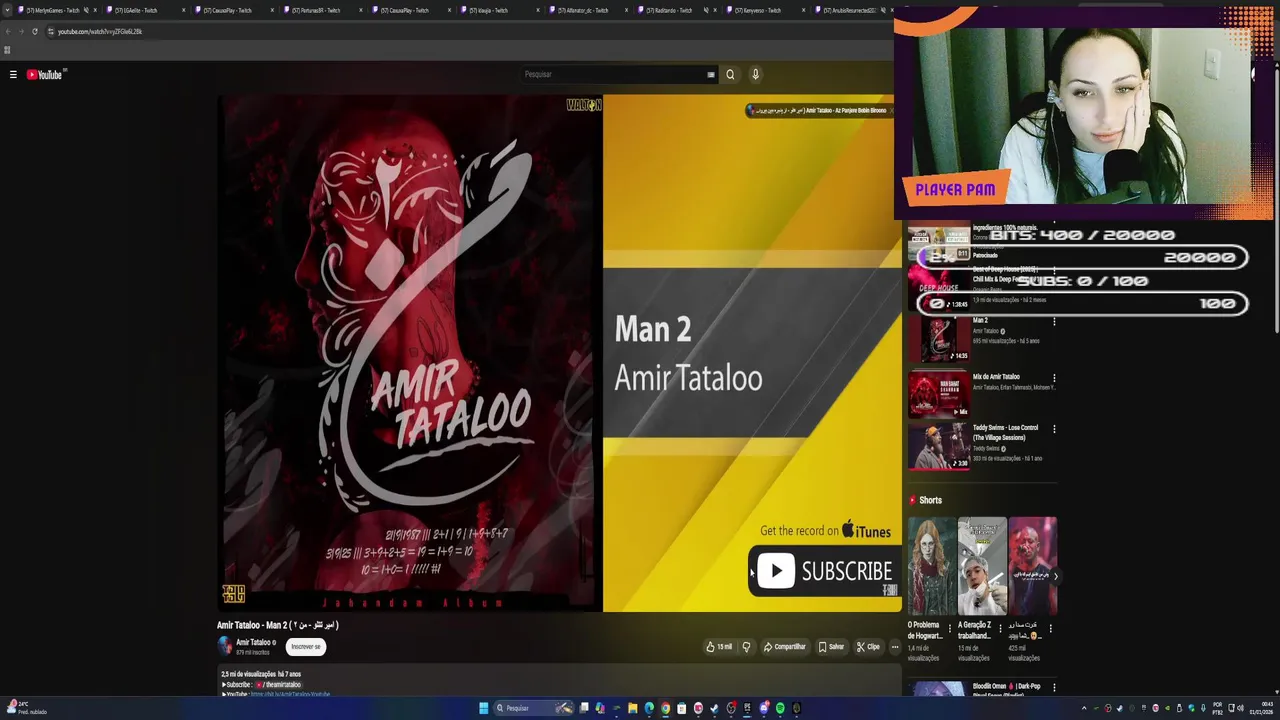Open Spotify from the taskbar
This screenshot has width=1280, height=720.
pos(780,708)
